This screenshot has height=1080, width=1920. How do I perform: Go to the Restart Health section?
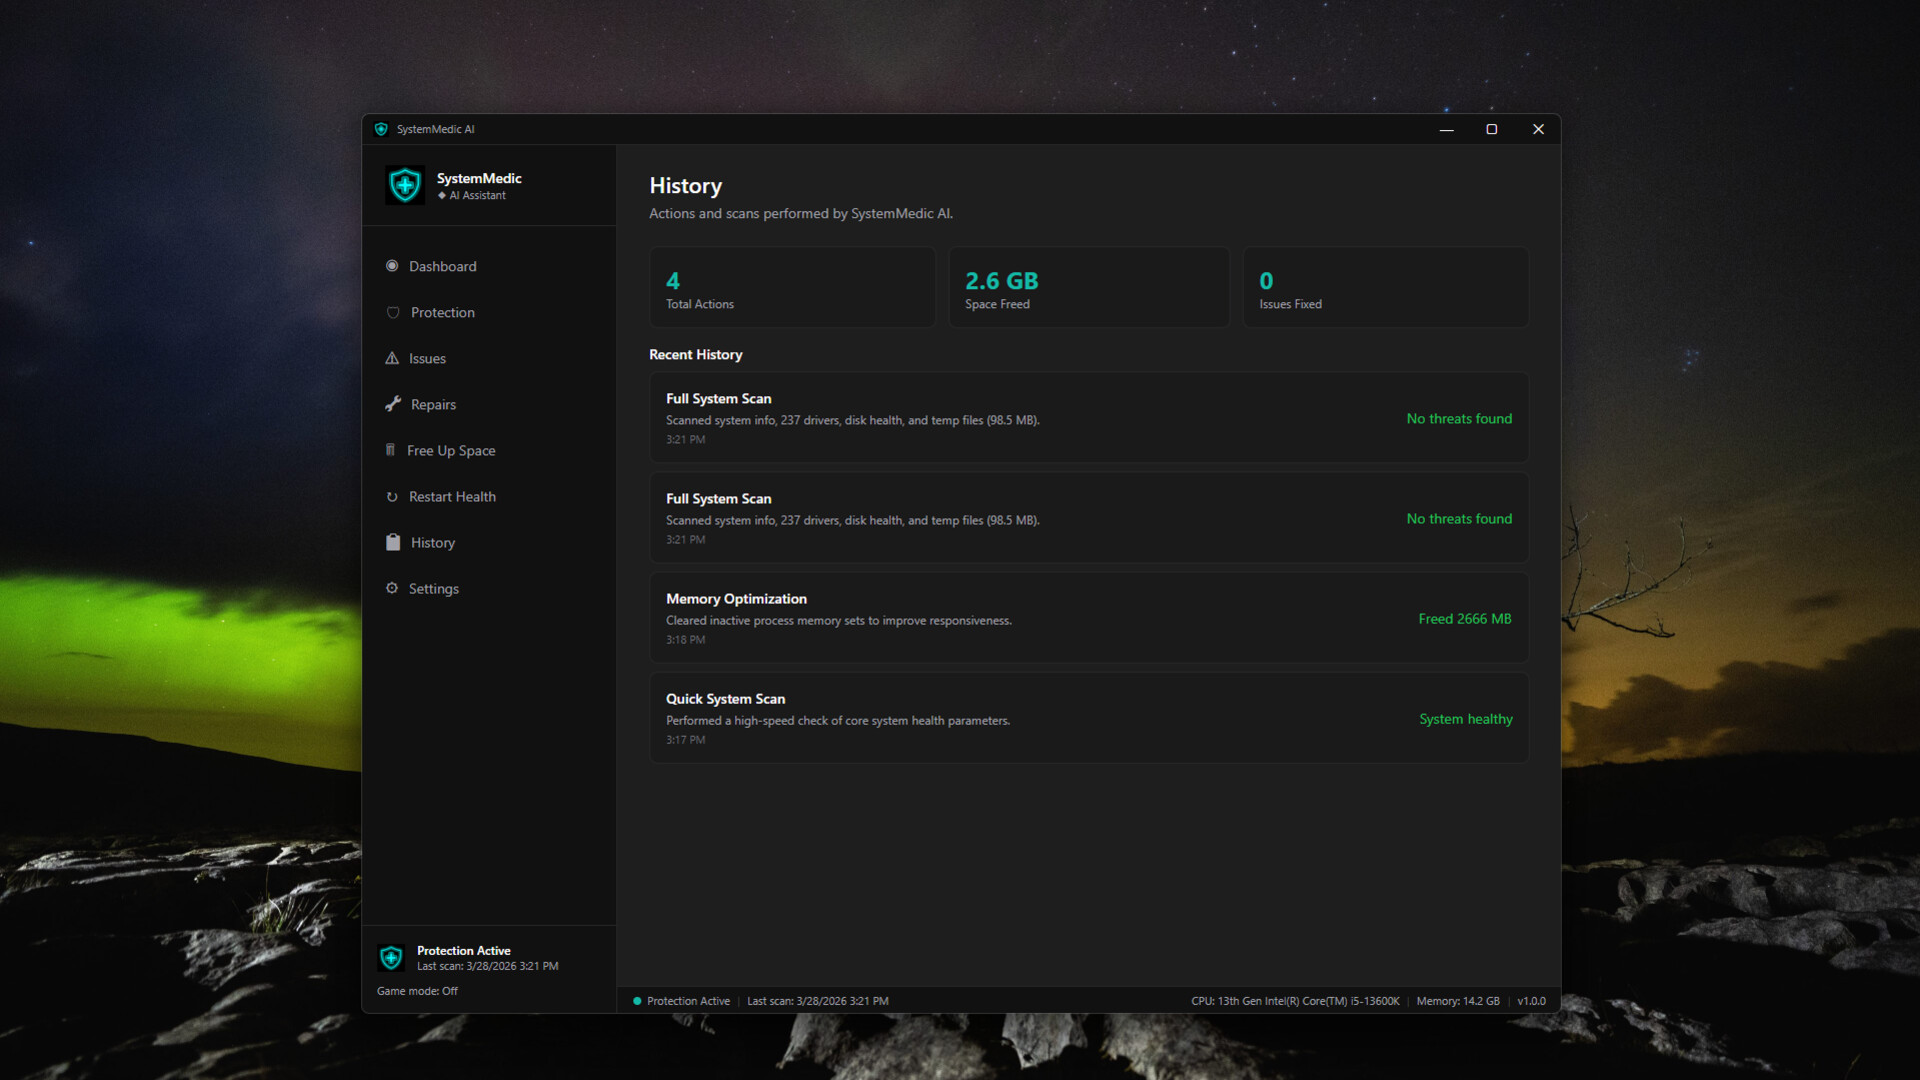[x=452, y=497]
